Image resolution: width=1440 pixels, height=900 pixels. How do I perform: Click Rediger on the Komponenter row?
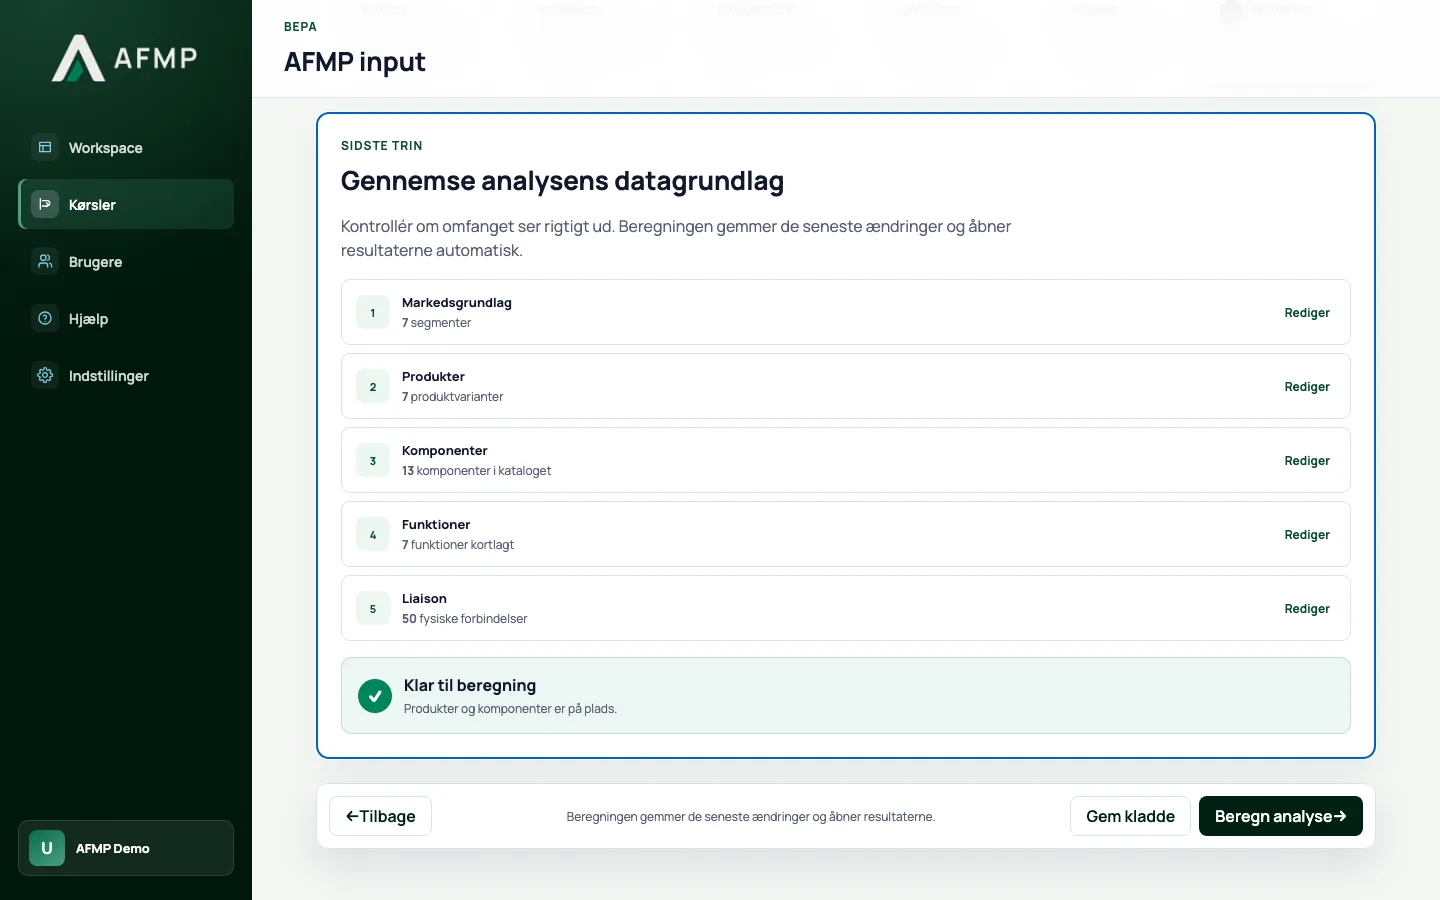[1307, 461]
